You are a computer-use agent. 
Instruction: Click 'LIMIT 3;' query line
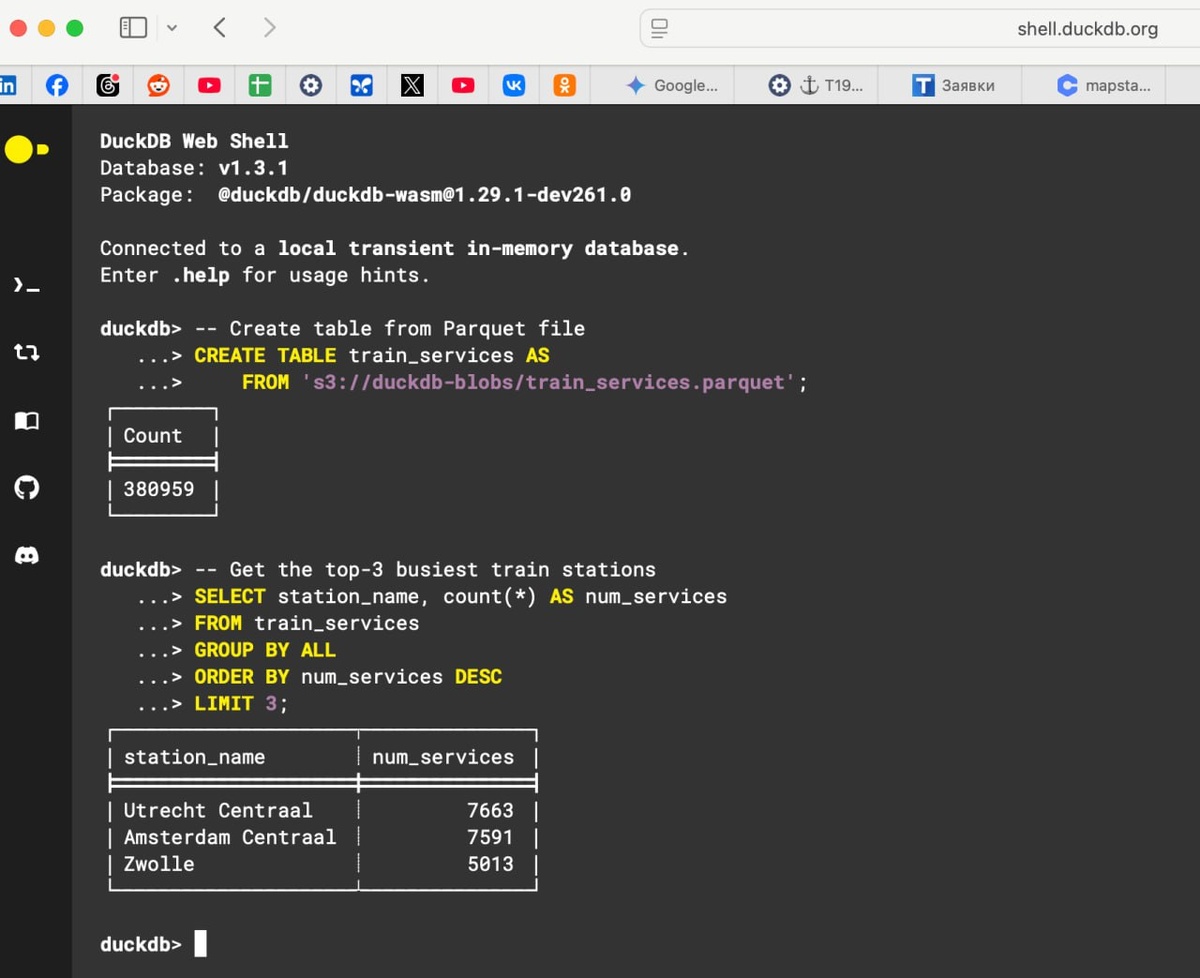pos(241,704)
